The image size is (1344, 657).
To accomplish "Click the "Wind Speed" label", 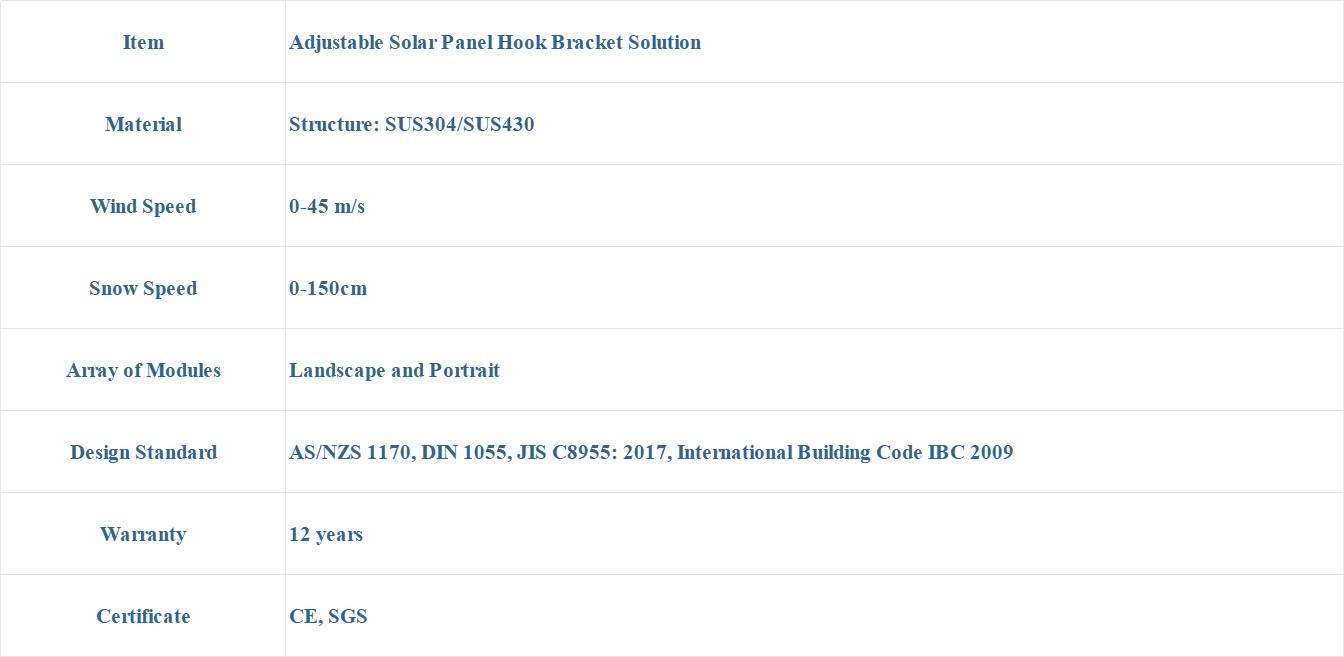I will tap(143, 206).
